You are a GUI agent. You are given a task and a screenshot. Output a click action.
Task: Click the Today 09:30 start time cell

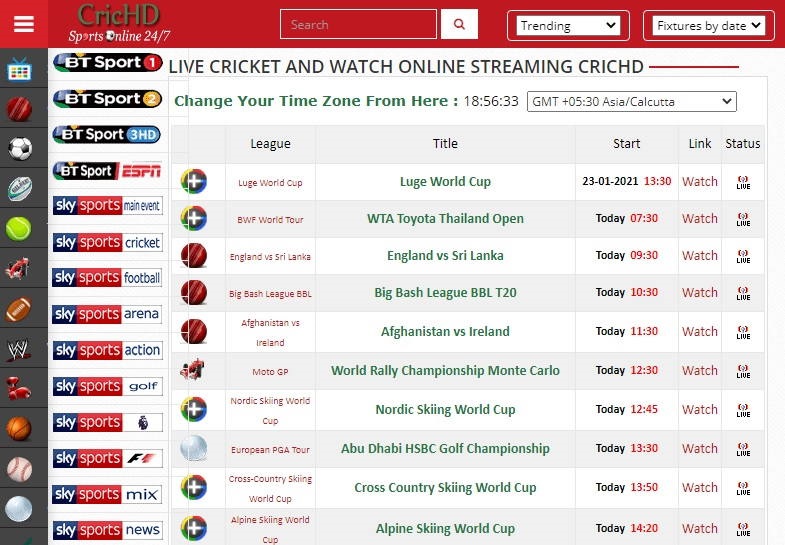627,255
